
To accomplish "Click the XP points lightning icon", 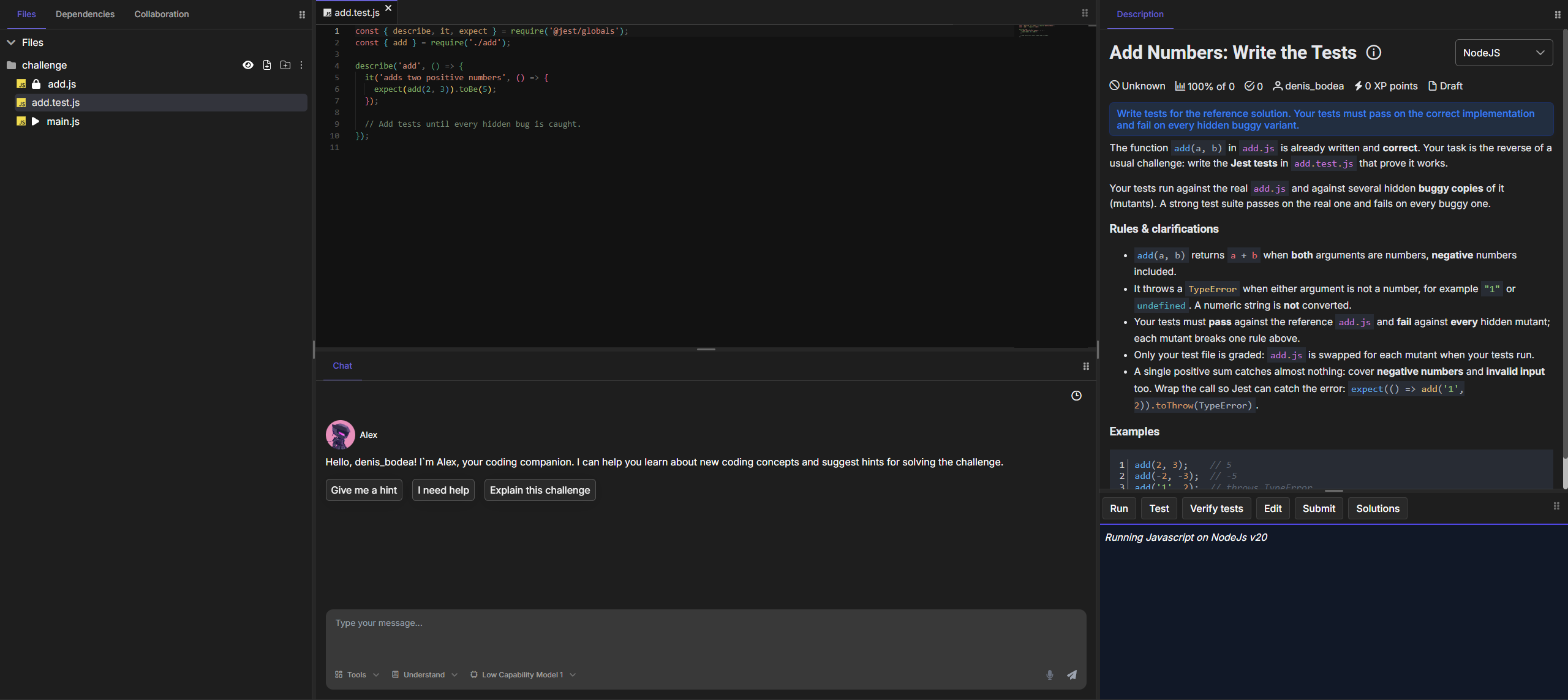I will (1358, 86).
